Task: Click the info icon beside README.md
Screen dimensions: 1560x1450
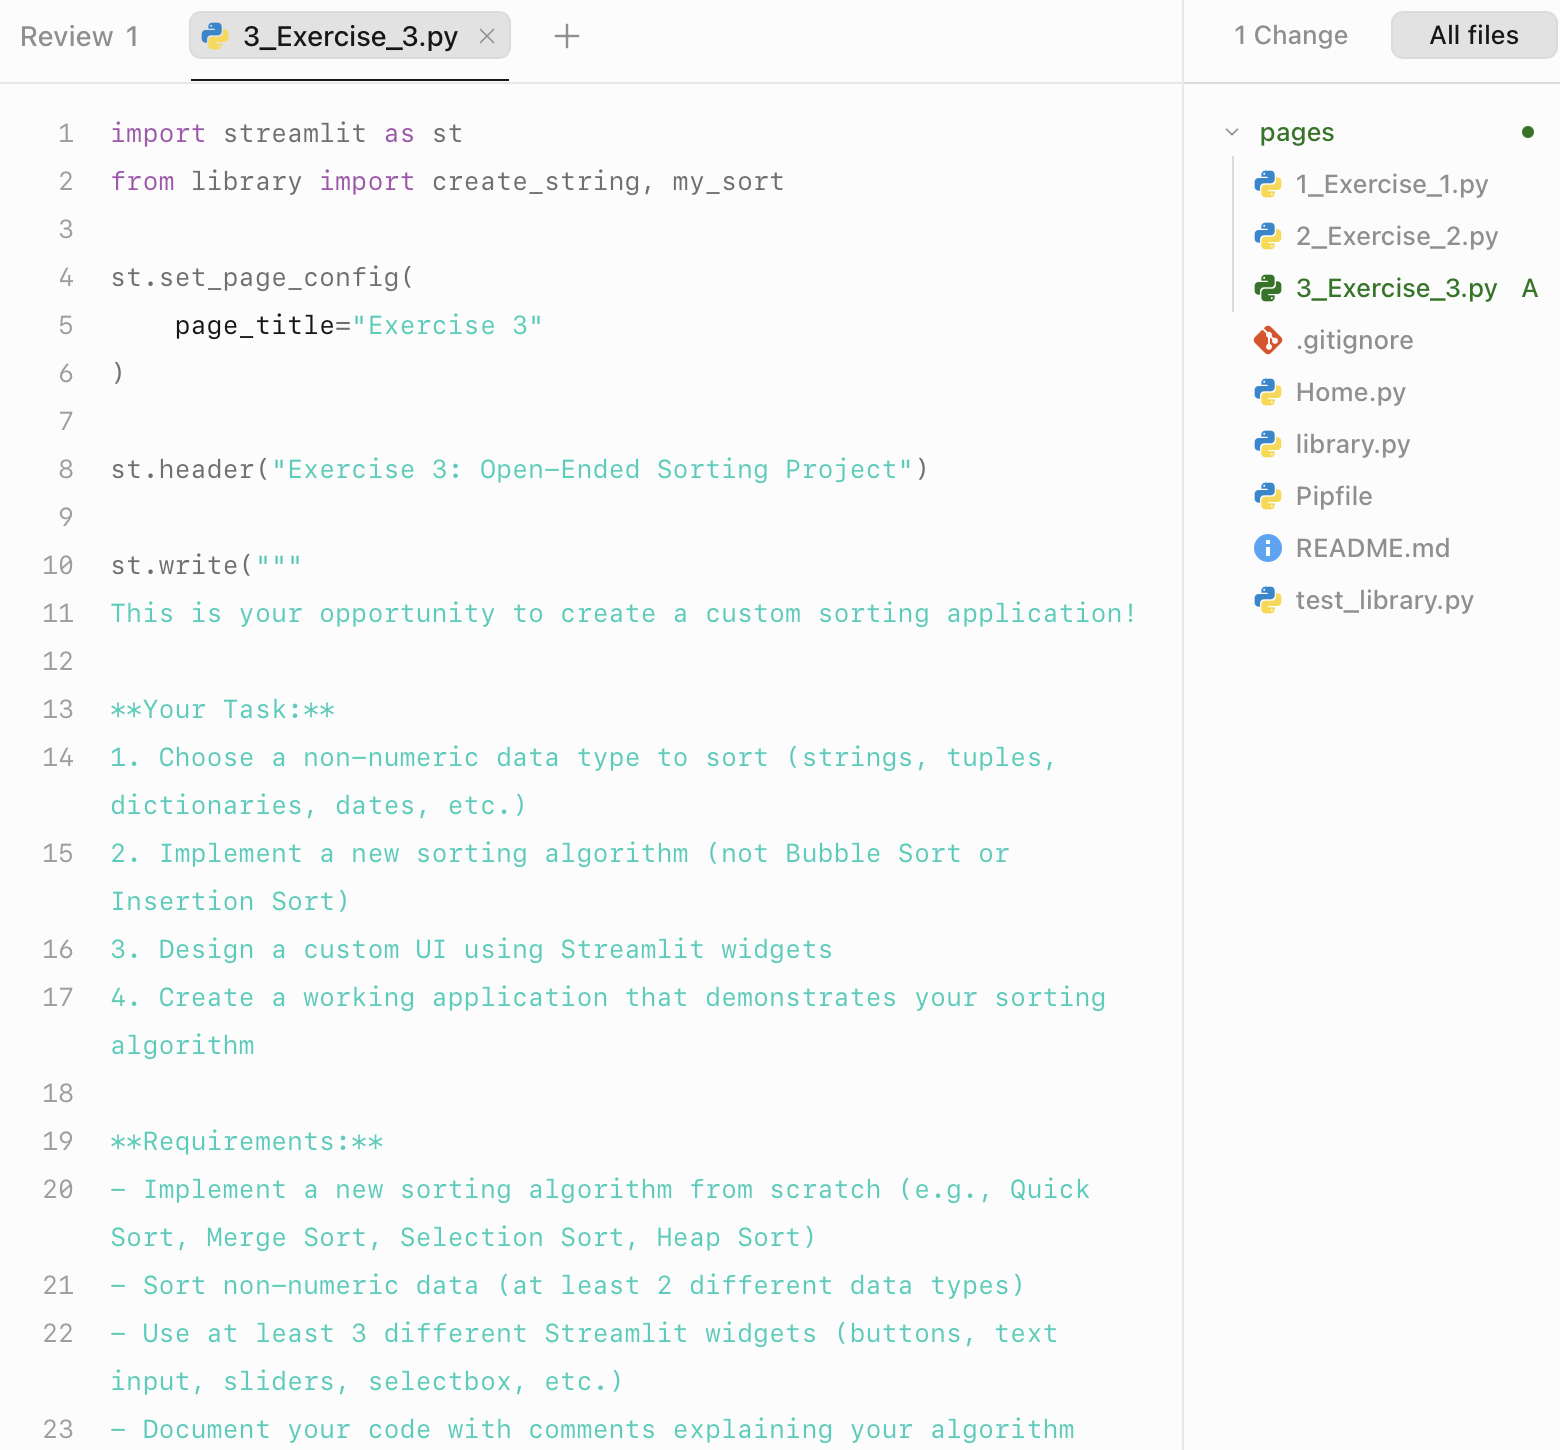Action: tap(1268, 548)
